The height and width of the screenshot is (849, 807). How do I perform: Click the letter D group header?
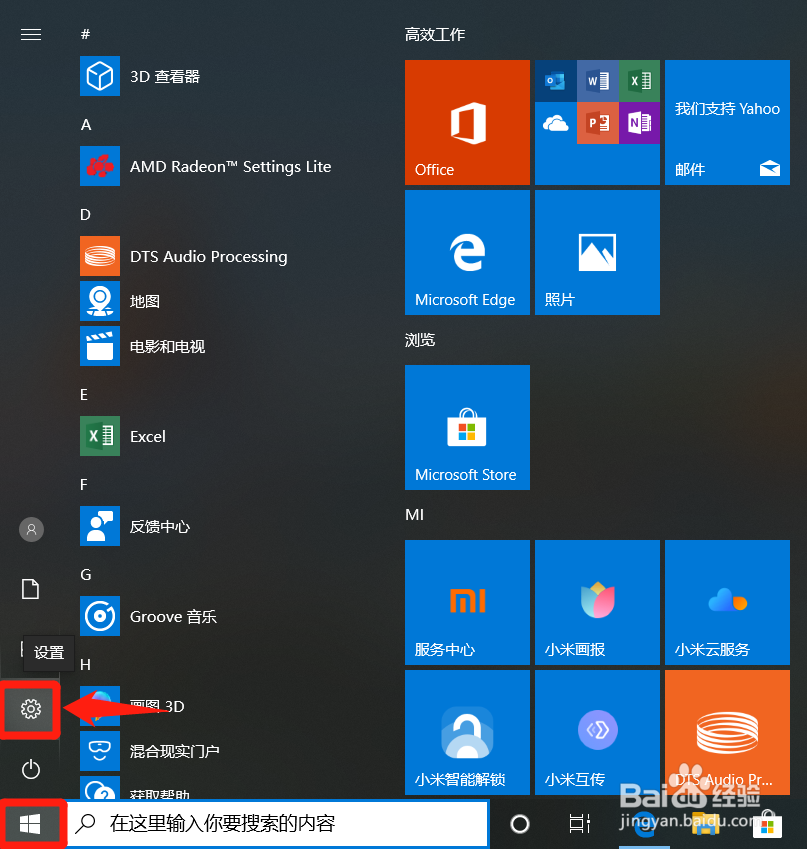point(85,214)
